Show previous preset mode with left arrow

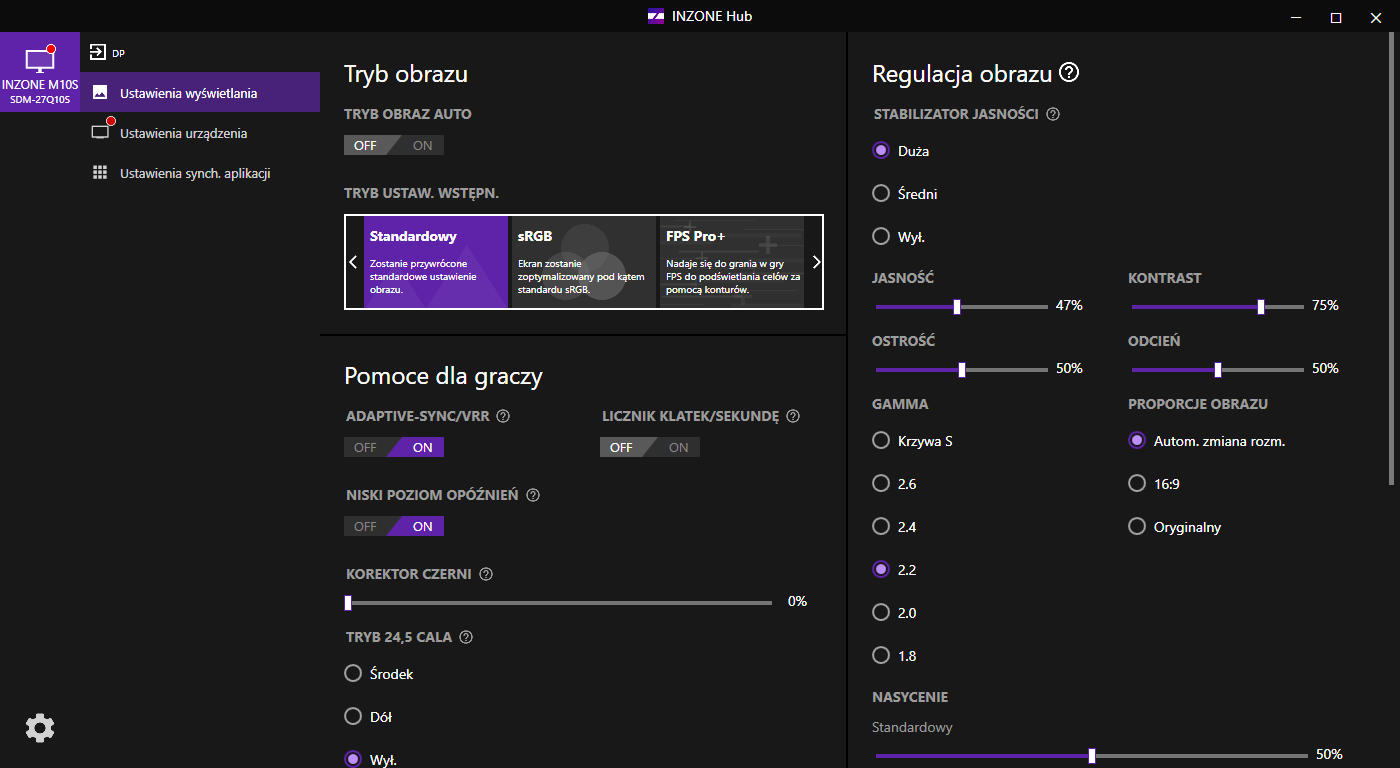[x=353, y=262]
